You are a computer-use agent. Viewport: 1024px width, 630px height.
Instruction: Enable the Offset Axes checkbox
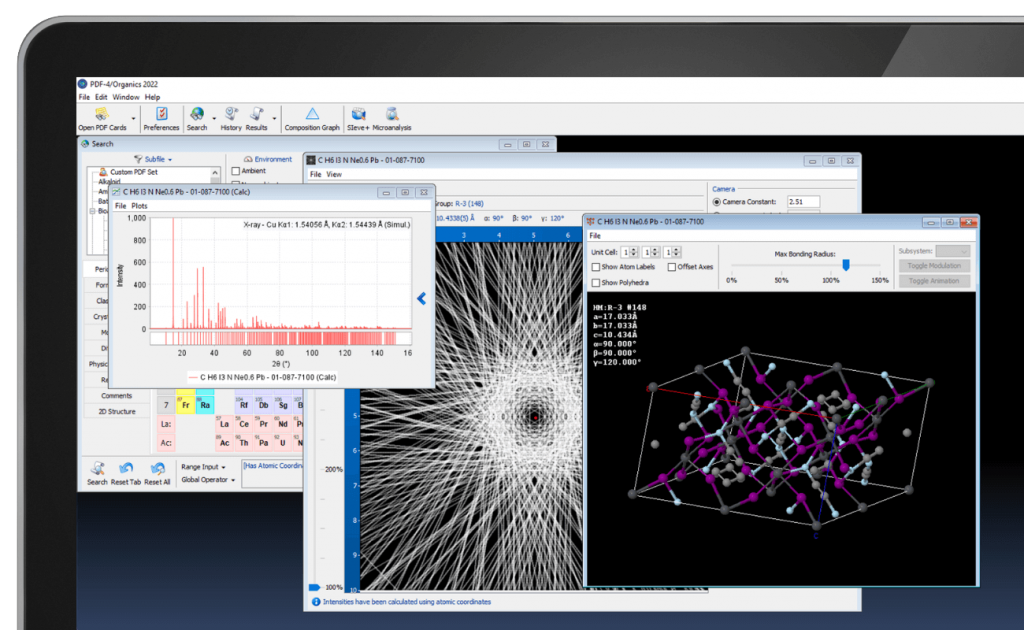(x=671, y=267)
